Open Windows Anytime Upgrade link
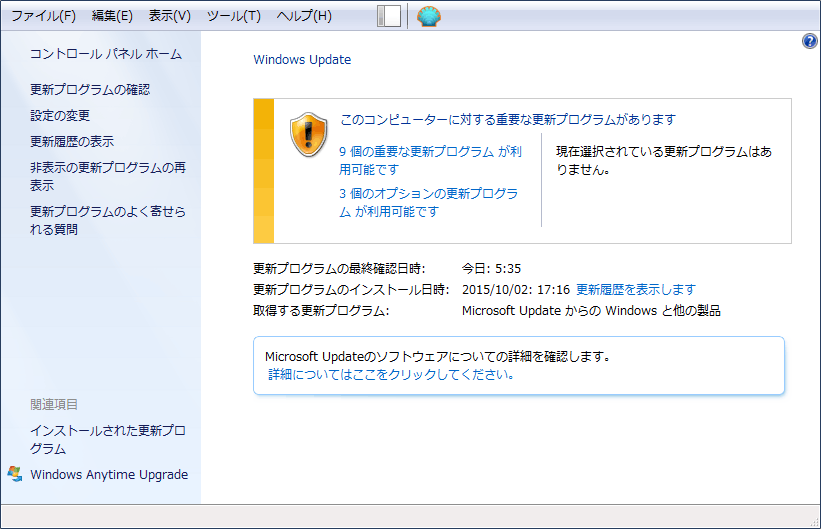 click(x=109, y=475)
